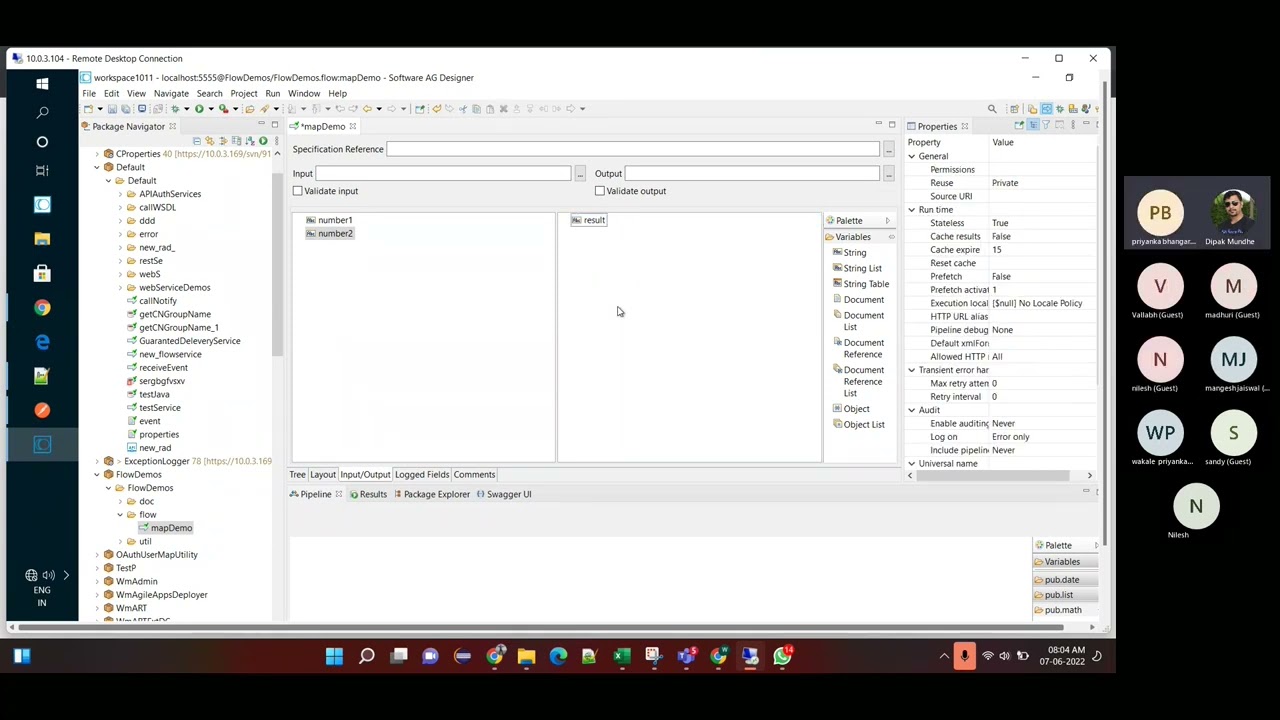Image resolution: width=1280 pixels, height=720 pixels.
Task: Click browse button next to Specification Reference
Action: point(888,149)
